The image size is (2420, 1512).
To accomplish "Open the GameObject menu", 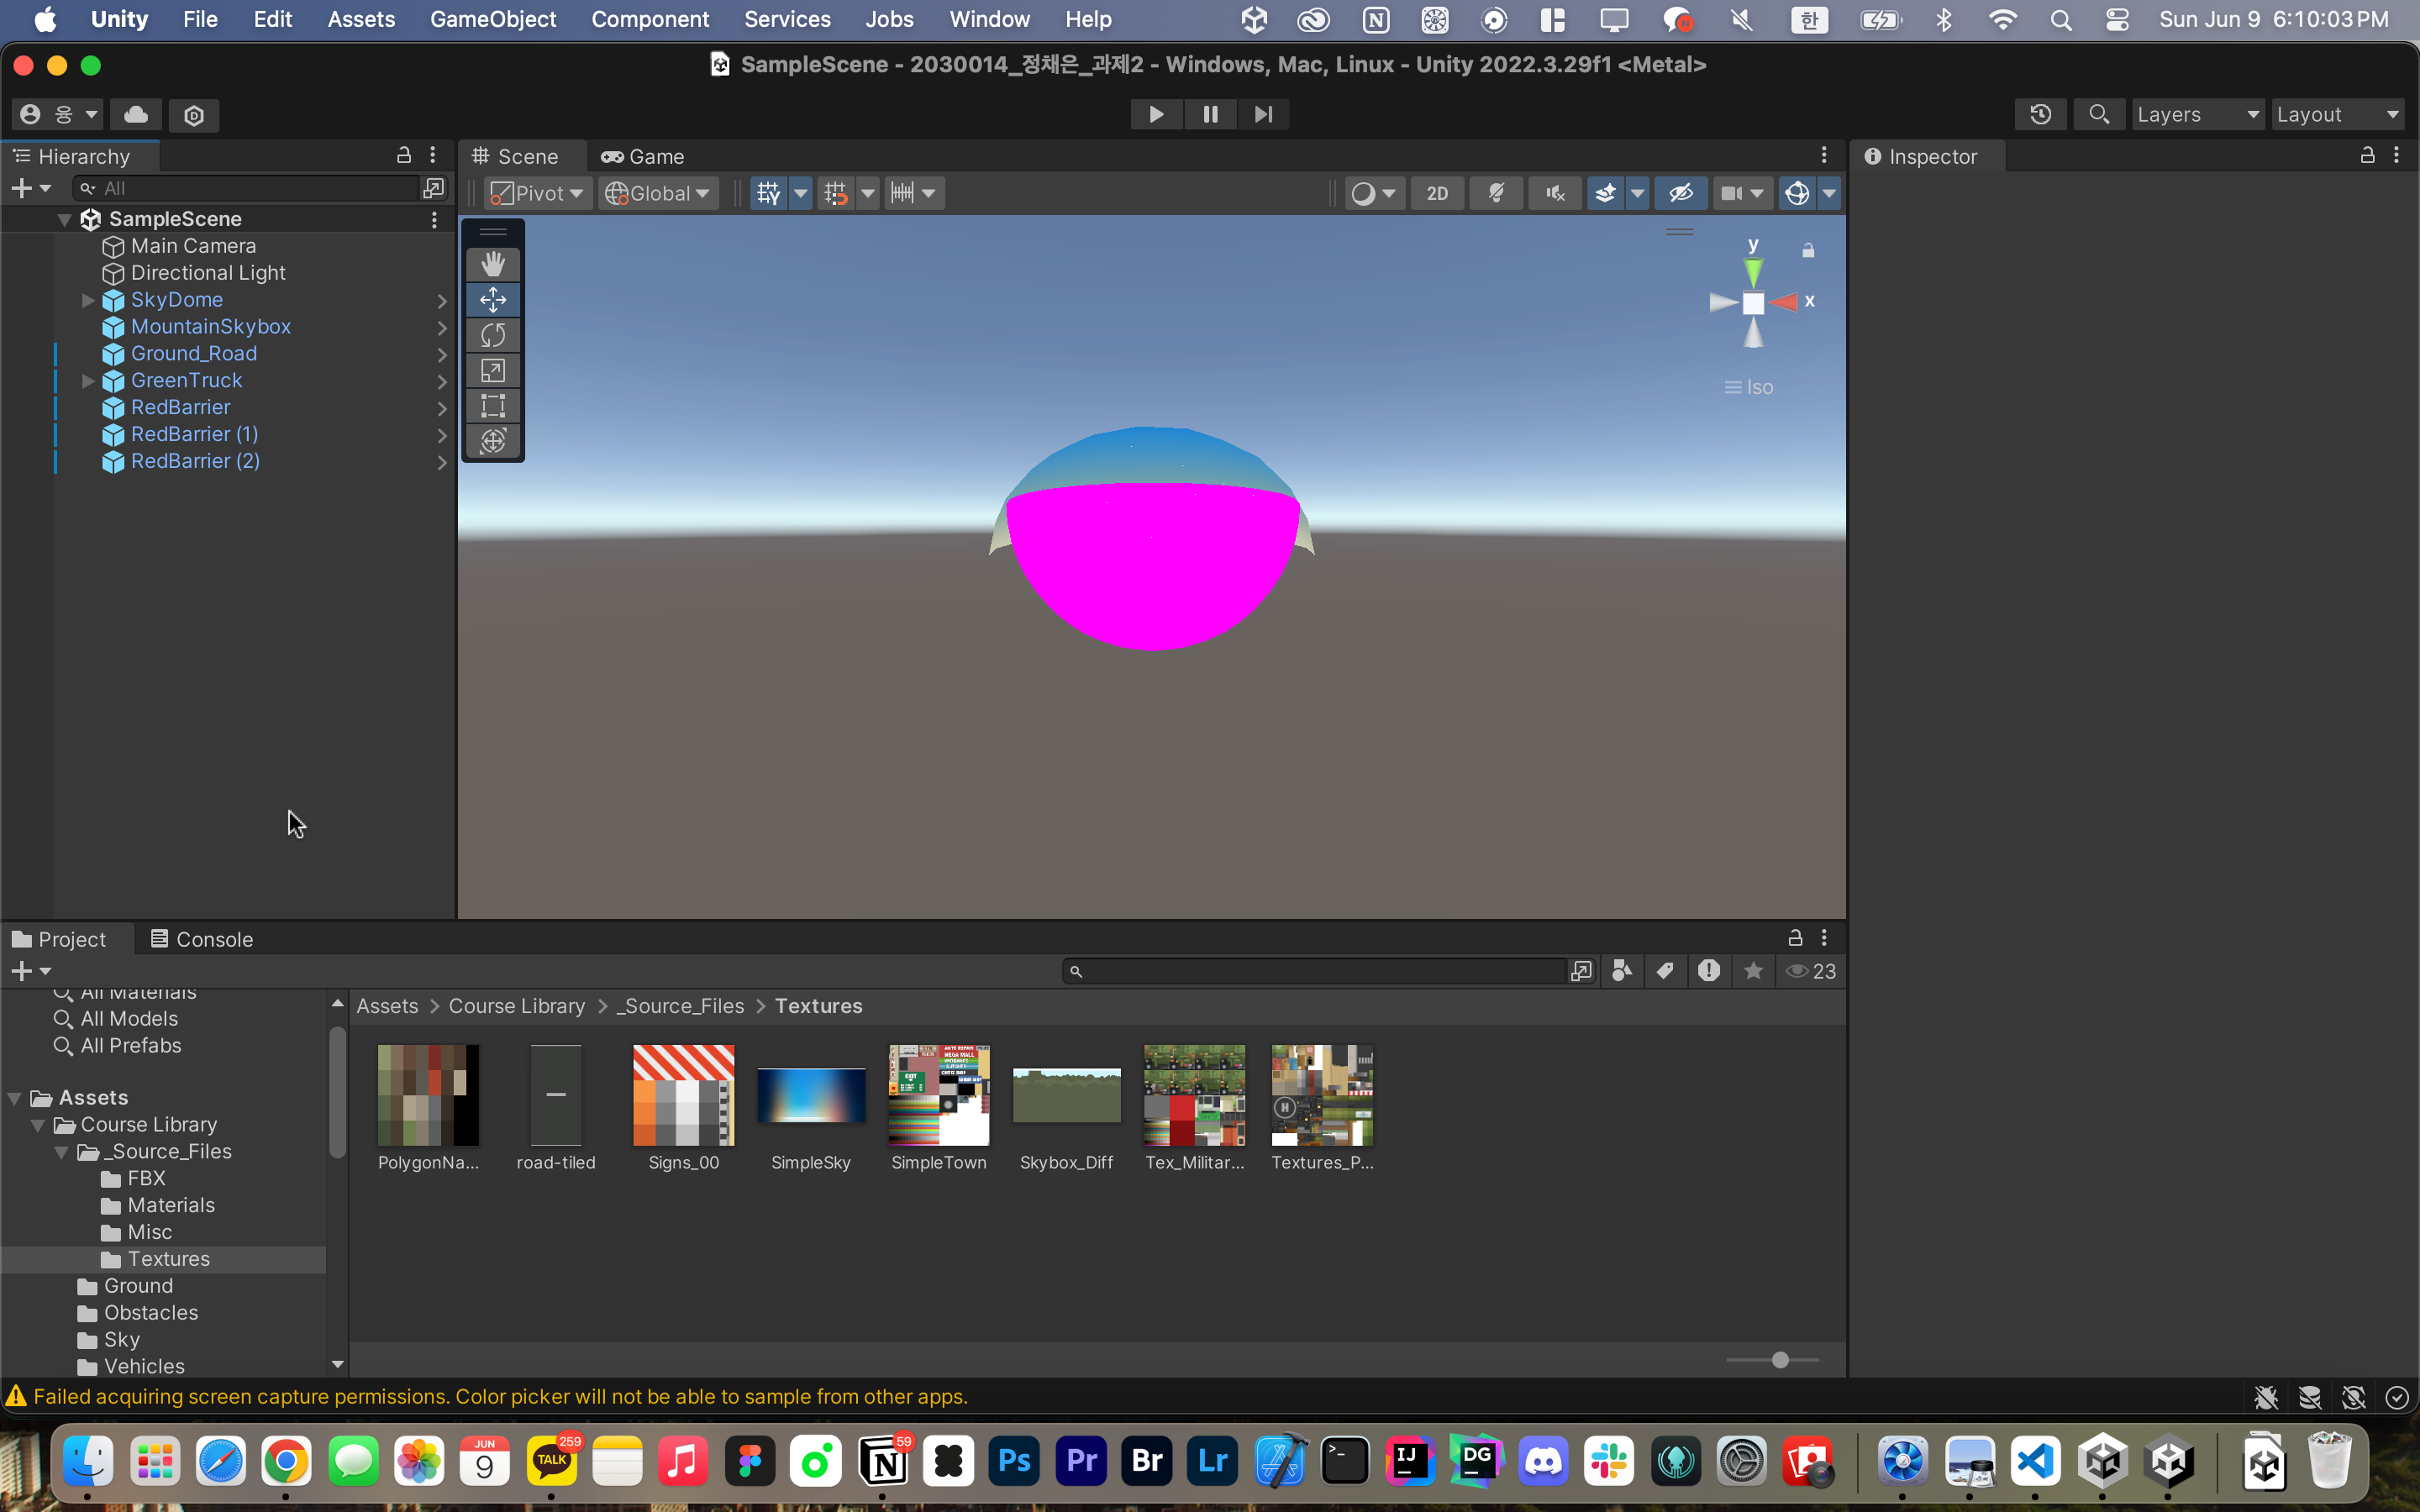I will pos(492,19).
